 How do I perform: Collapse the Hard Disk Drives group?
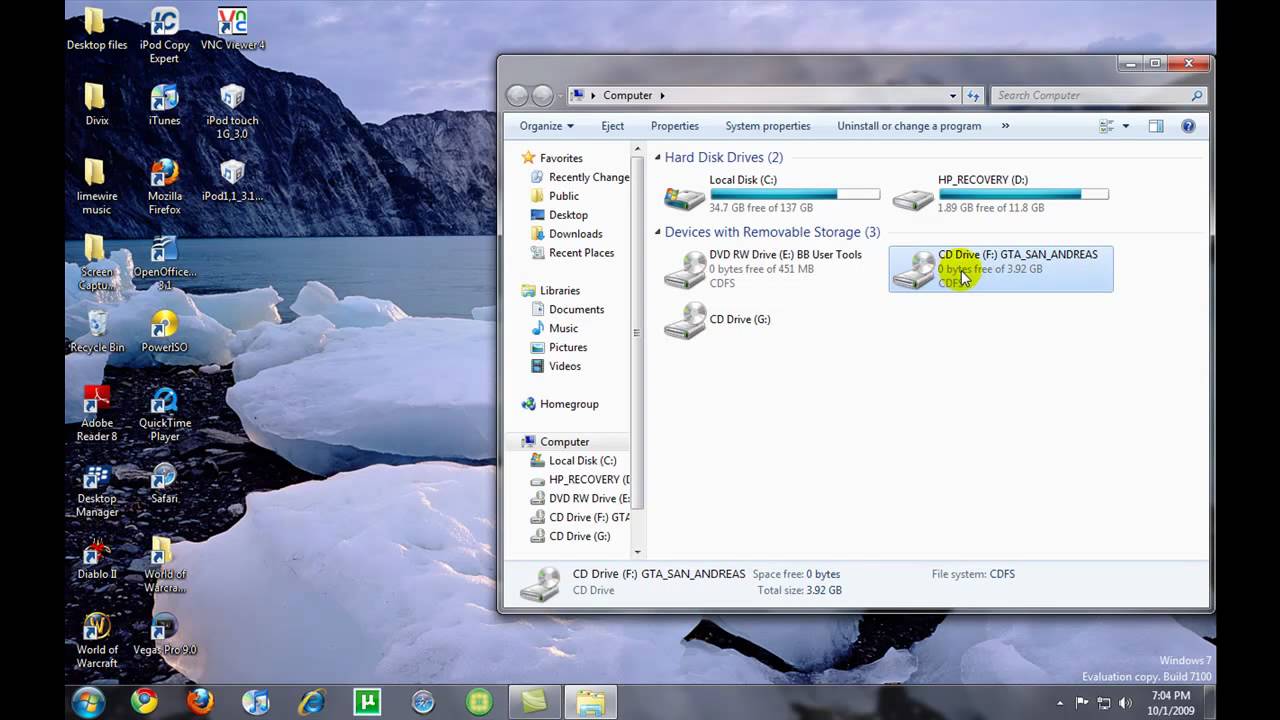[658, 158]
